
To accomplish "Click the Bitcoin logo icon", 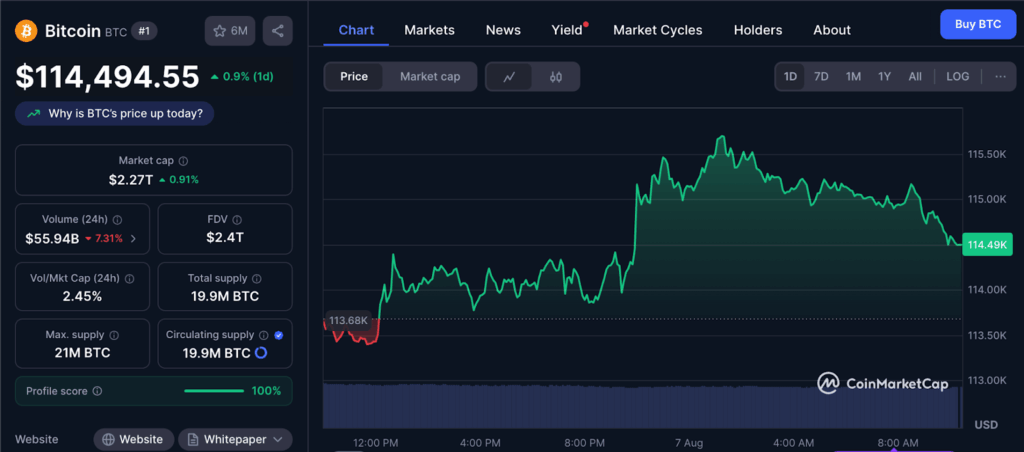I will pos(26,31).
